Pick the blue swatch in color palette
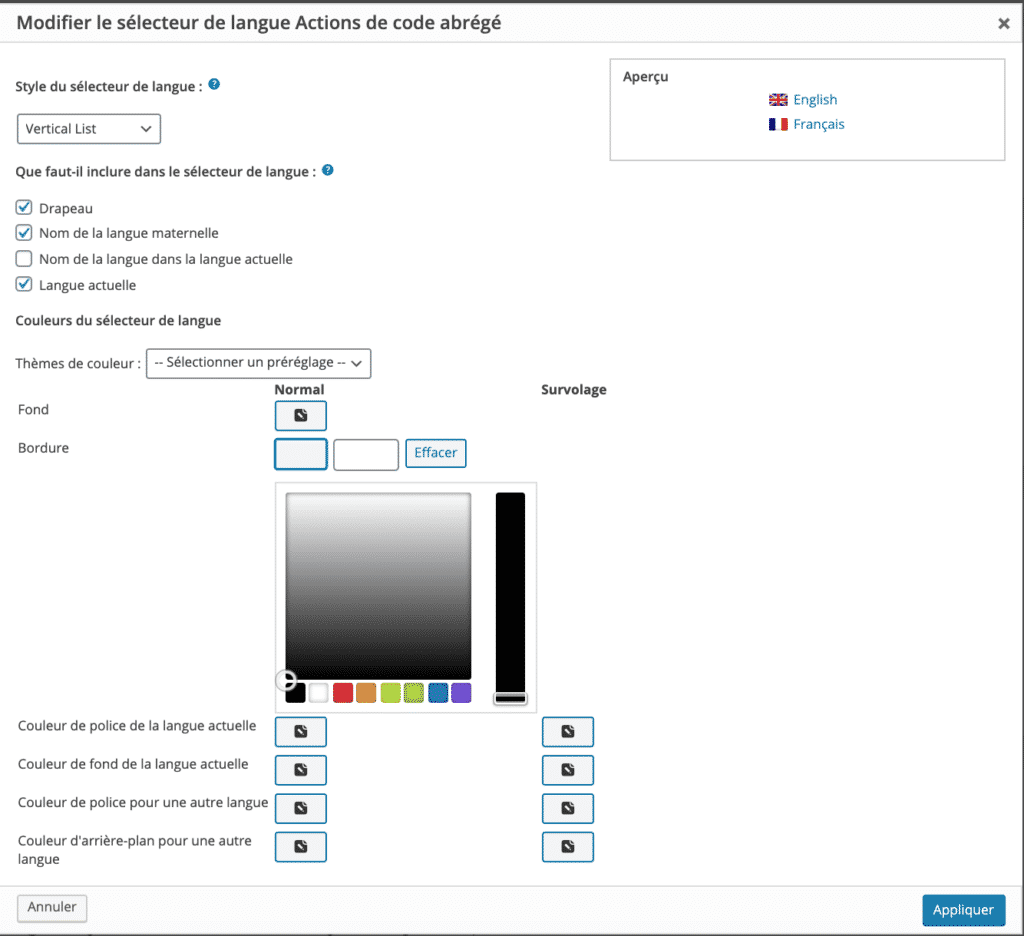1024x936 pixels. (x=438, y=693)
